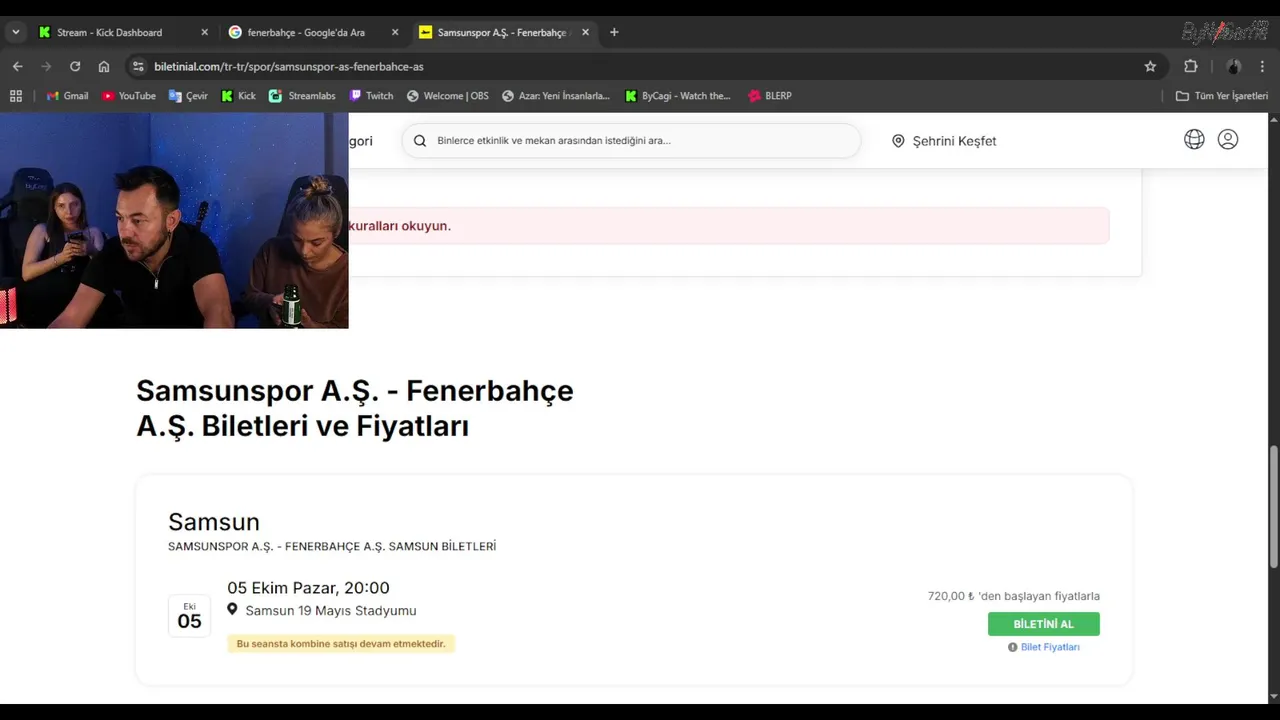This screenshot has width=1280, height=720.
Task: Click the Eki 05 date badge
Action: 189,616
